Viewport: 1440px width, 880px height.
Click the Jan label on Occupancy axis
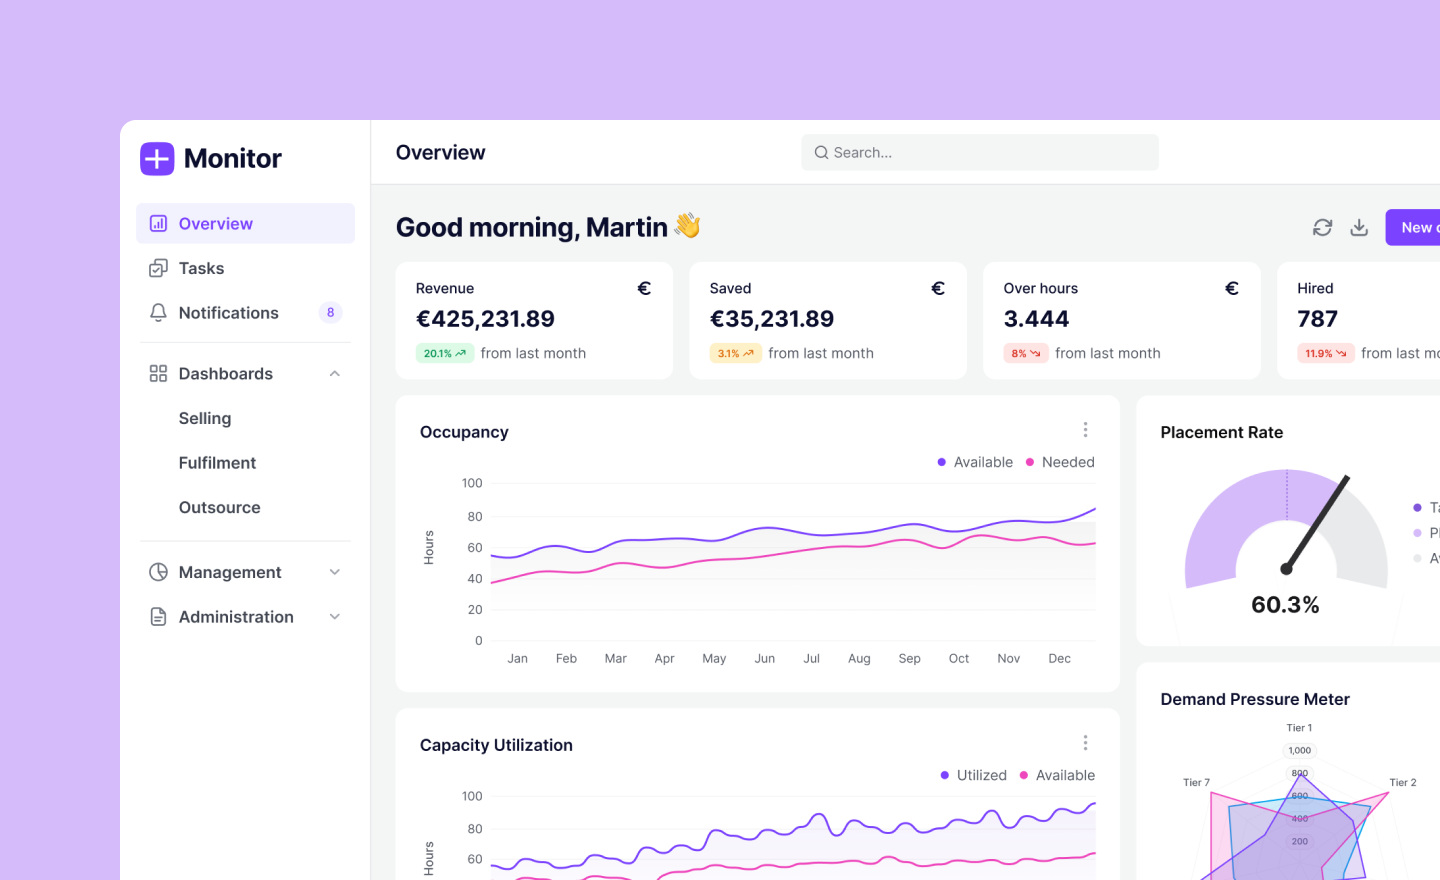point(517,658)
